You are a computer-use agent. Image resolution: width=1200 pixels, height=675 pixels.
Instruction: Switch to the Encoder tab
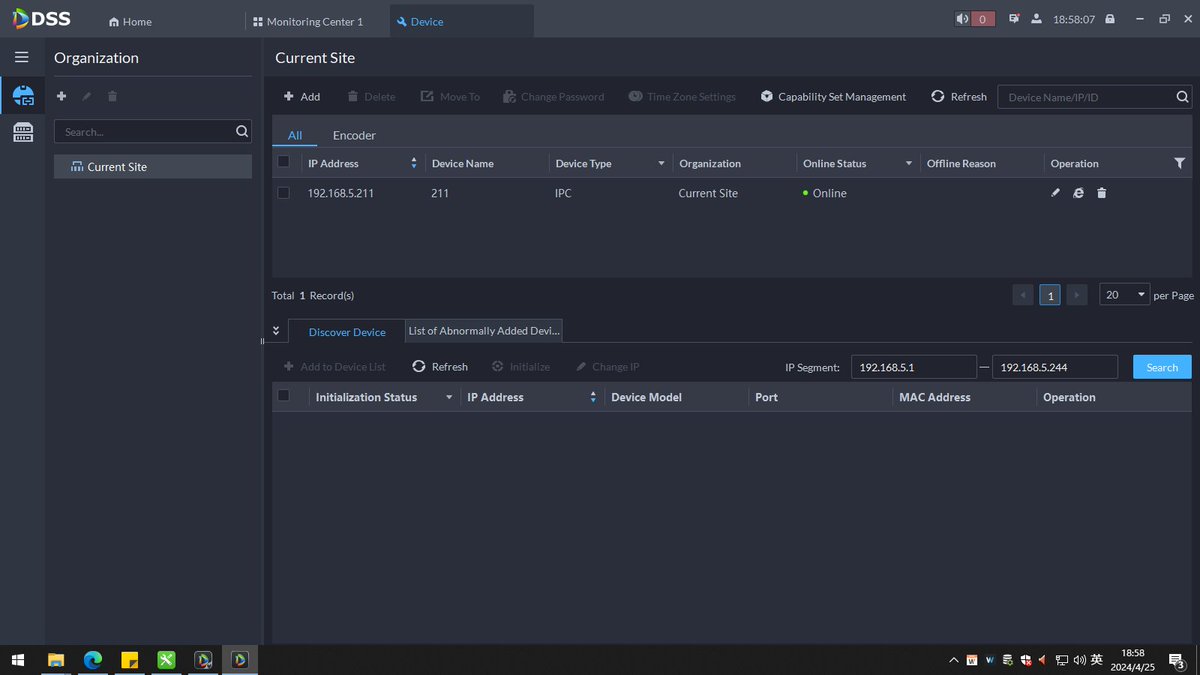click(354, 135)
